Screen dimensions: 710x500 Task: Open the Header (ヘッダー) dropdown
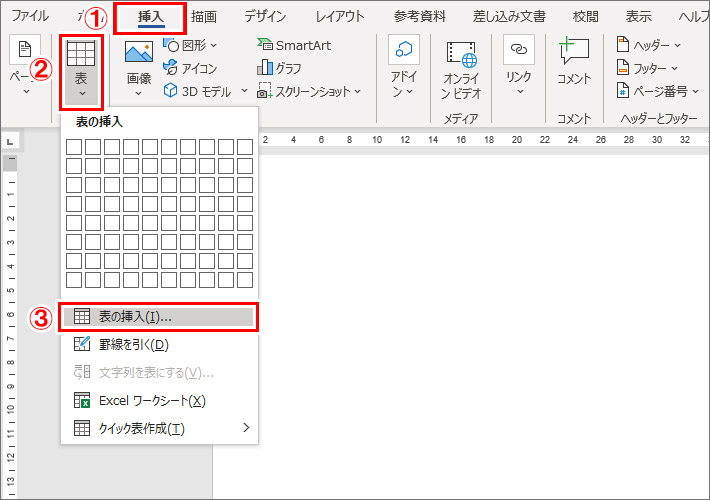pos(649,45)
